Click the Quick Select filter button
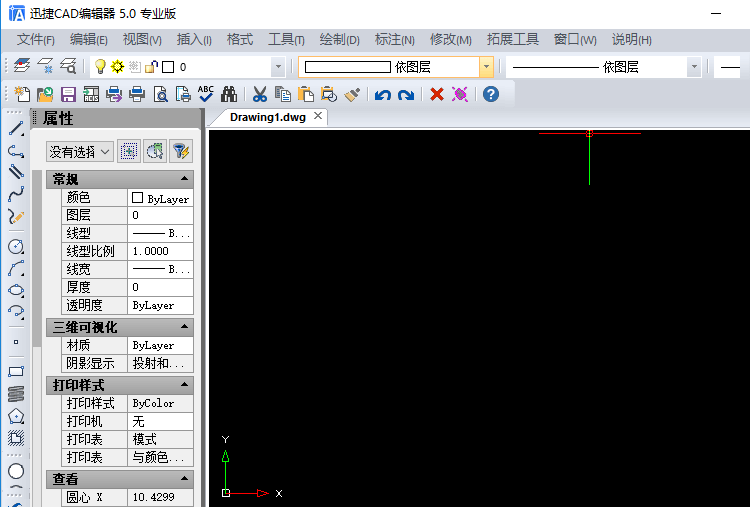The height and width of the screenshot is (507, 750). click(180, 151)
